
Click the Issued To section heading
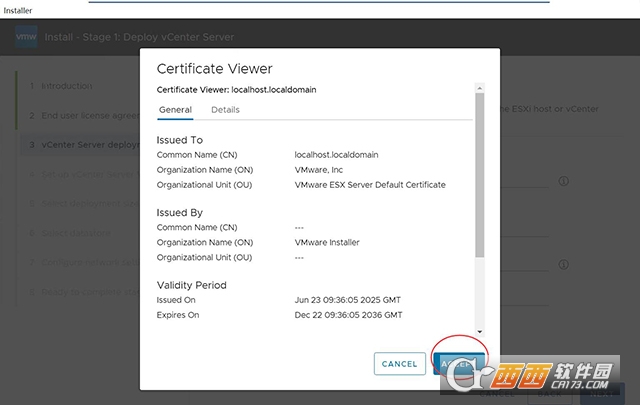180,140
